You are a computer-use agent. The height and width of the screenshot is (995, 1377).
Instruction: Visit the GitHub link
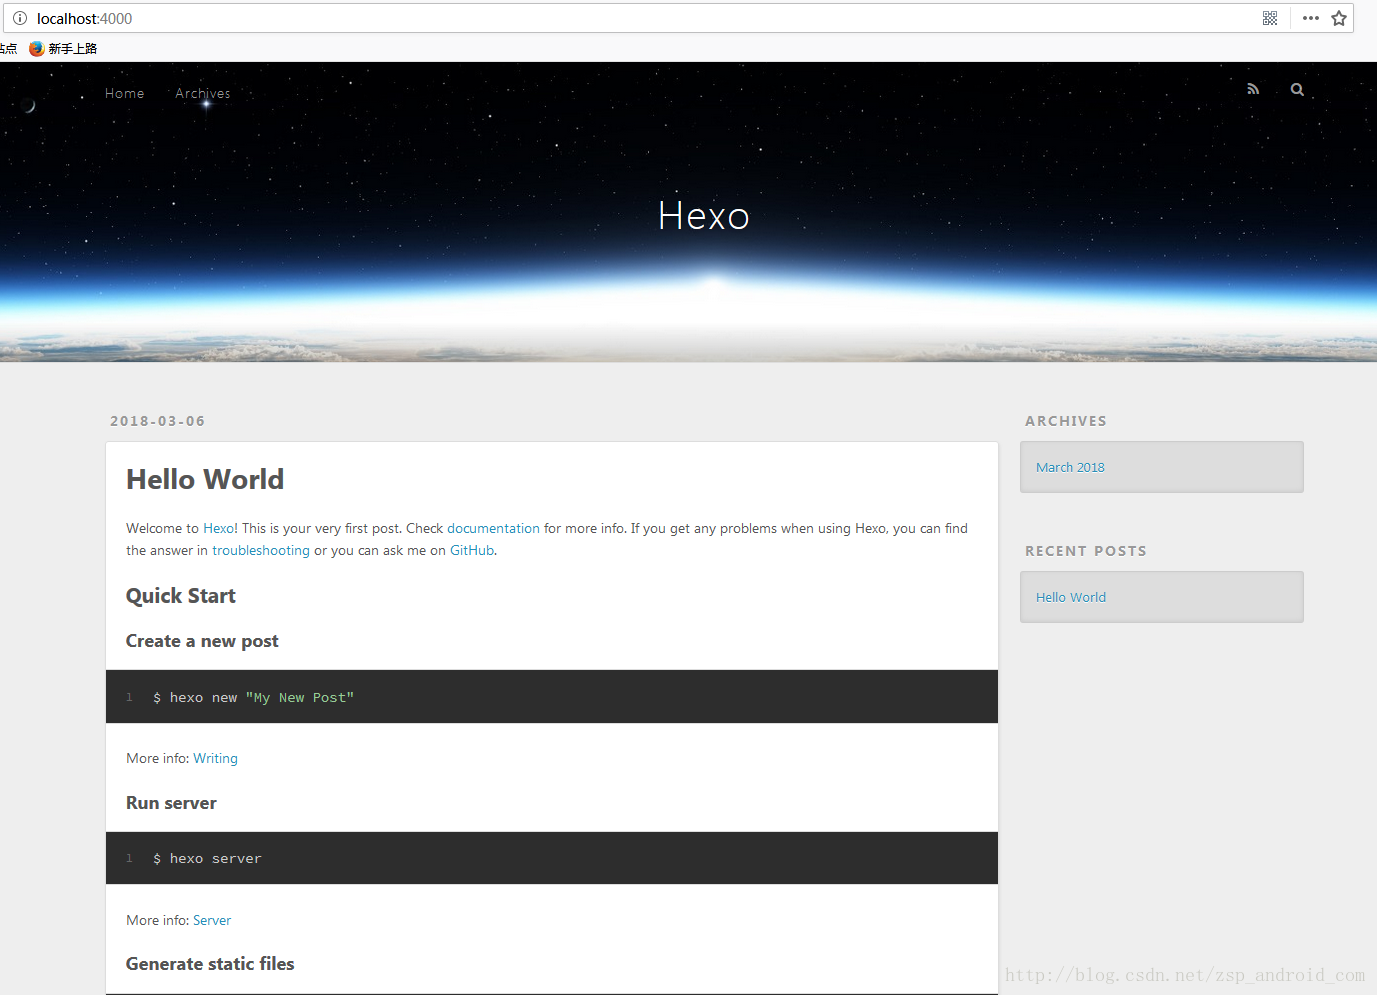pyautogui.click(x=472, y=550)
